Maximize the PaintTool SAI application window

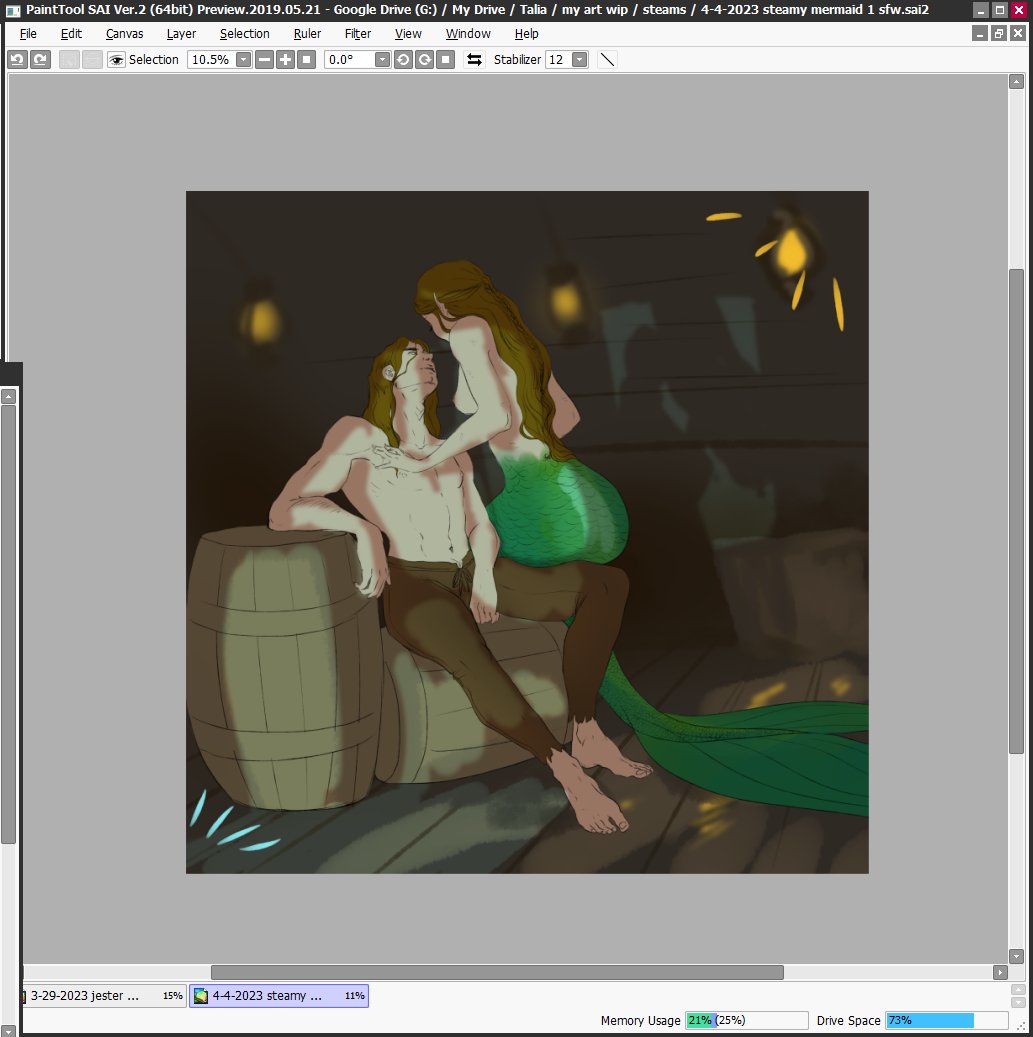pyautogui.click(x=1000, y=10)
